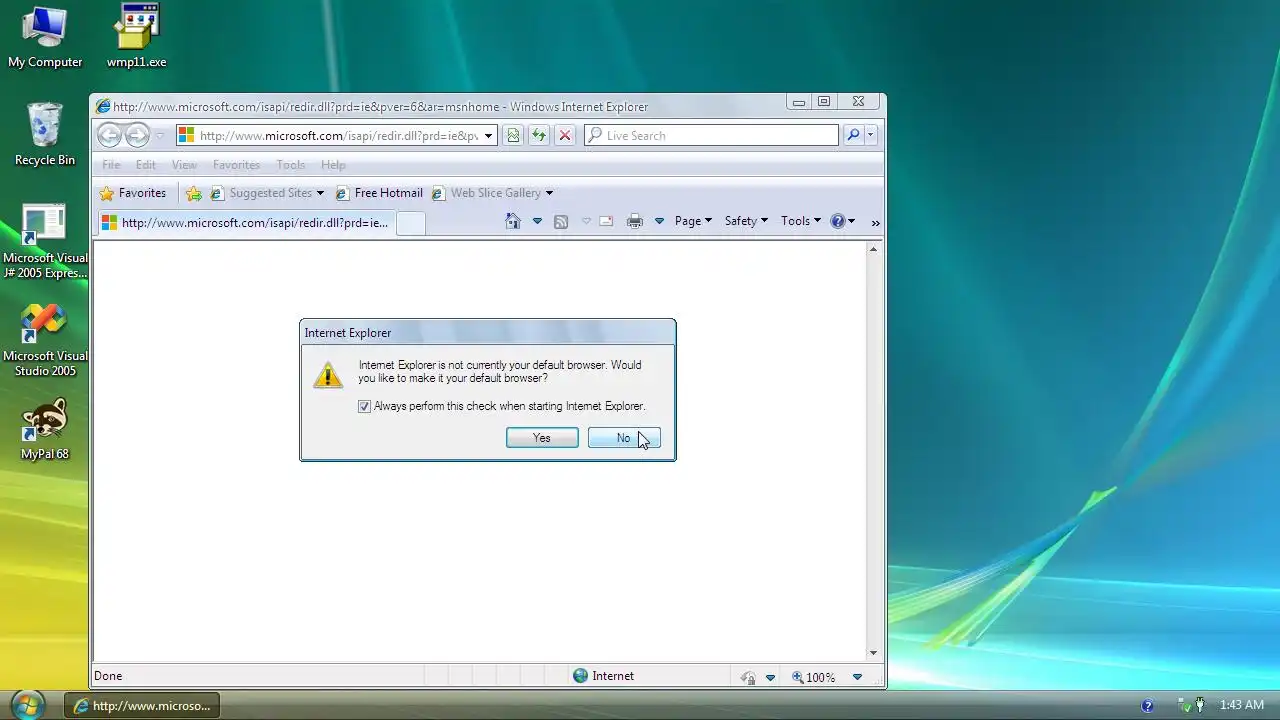Toggle Compatibility View icon
The height and width of the screenshot is (720, 1280).
pyautogui.click(x=513, y=136)
